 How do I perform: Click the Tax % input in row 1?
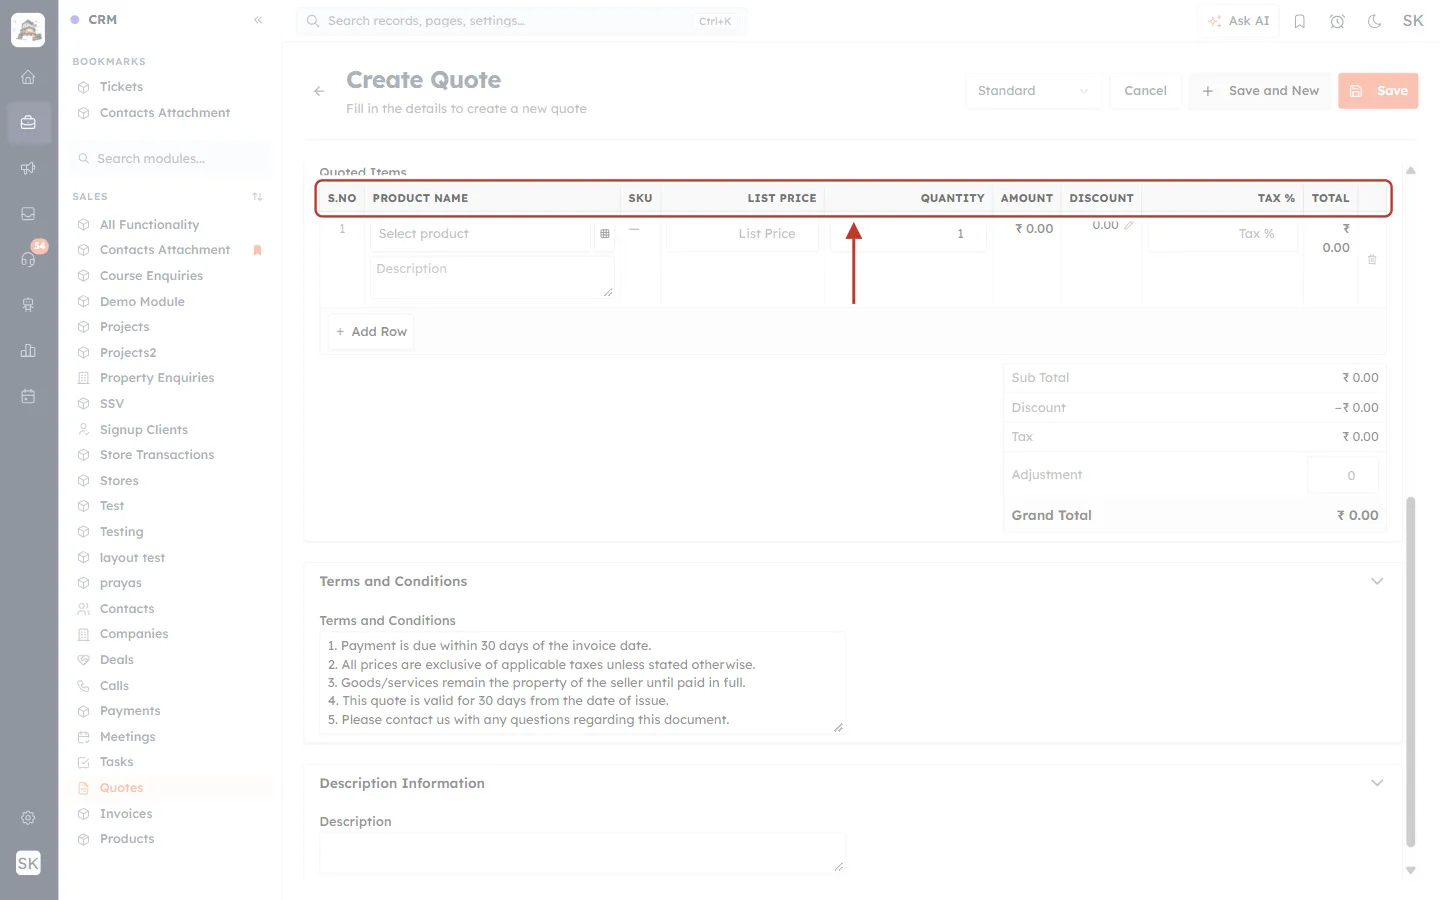click(x=1224, y=234)
